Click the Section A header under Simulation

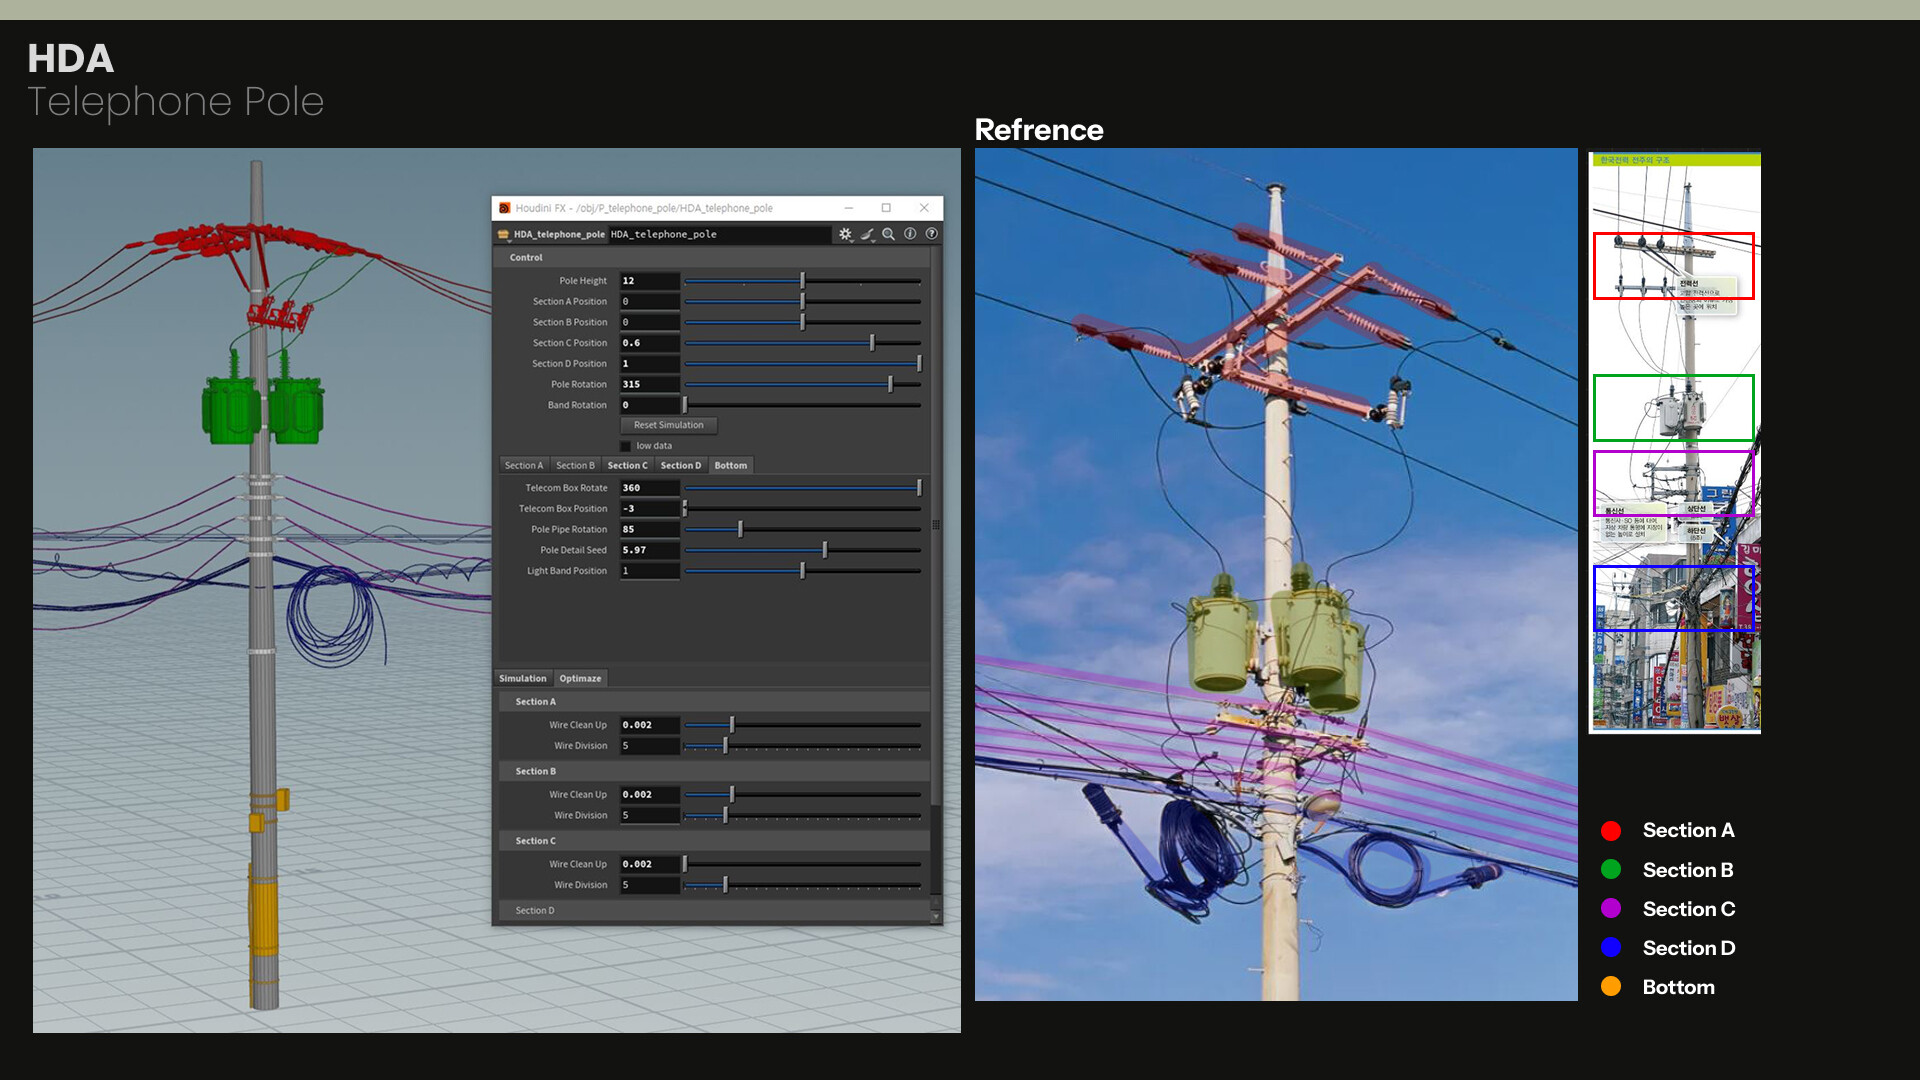click(713, 702)
